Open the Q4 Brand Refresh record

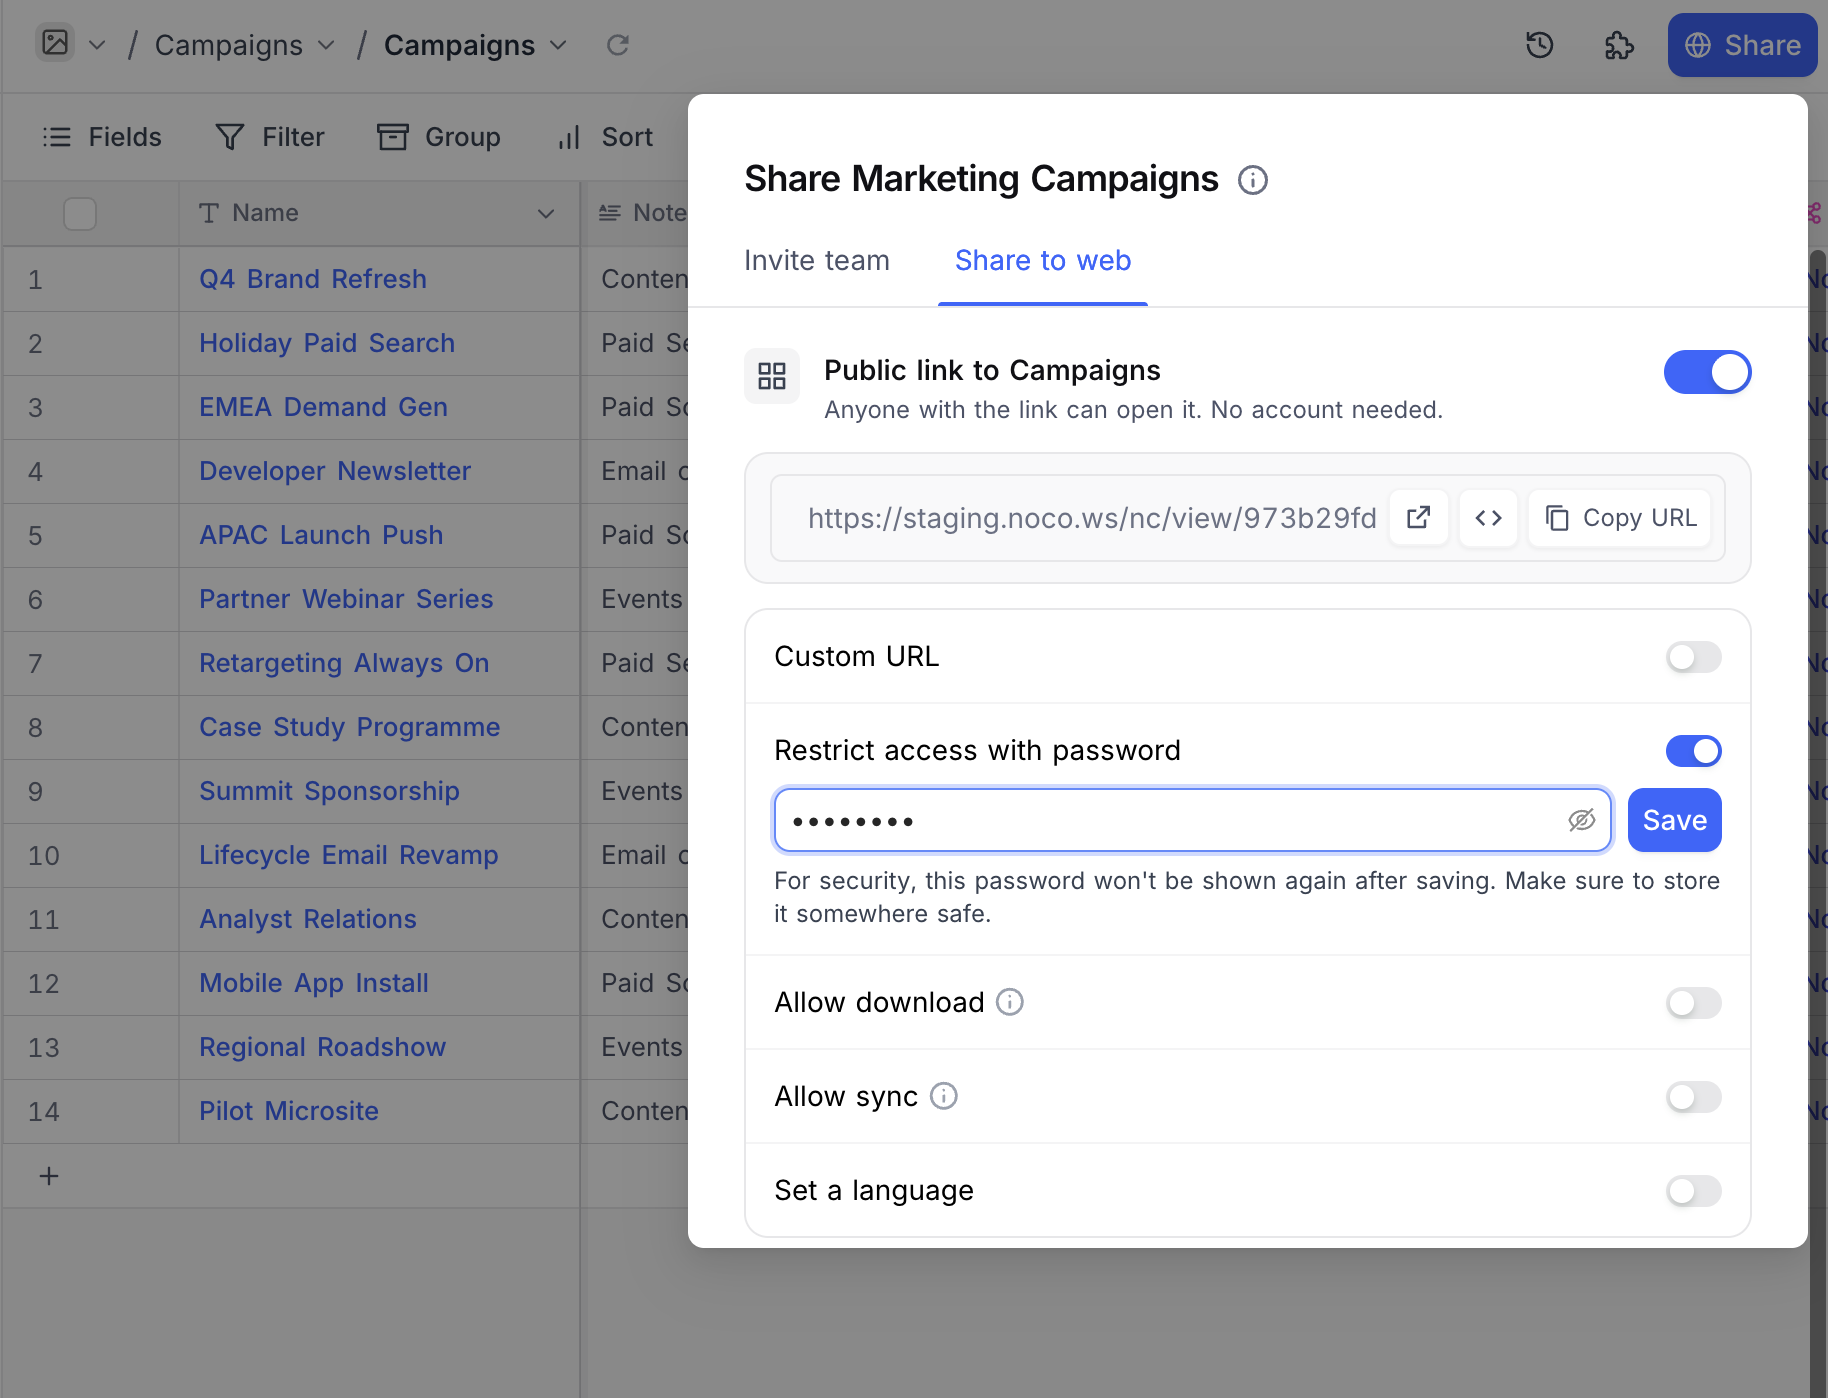(x=313, y=279)
